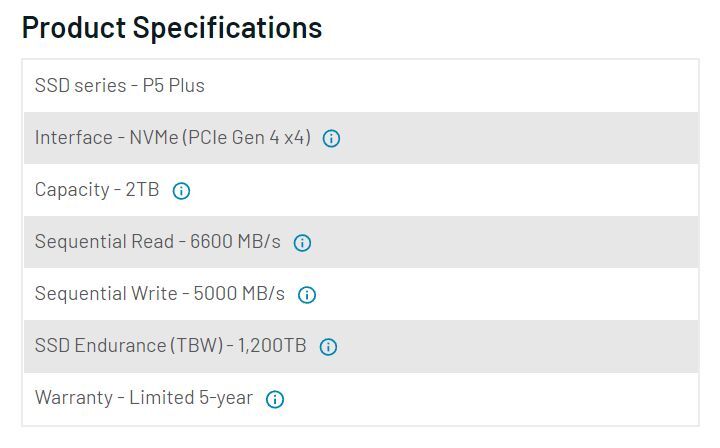The image size is (720, 448).
Task: Show info for Sequential Write speed
Action: tap(307, 295)
